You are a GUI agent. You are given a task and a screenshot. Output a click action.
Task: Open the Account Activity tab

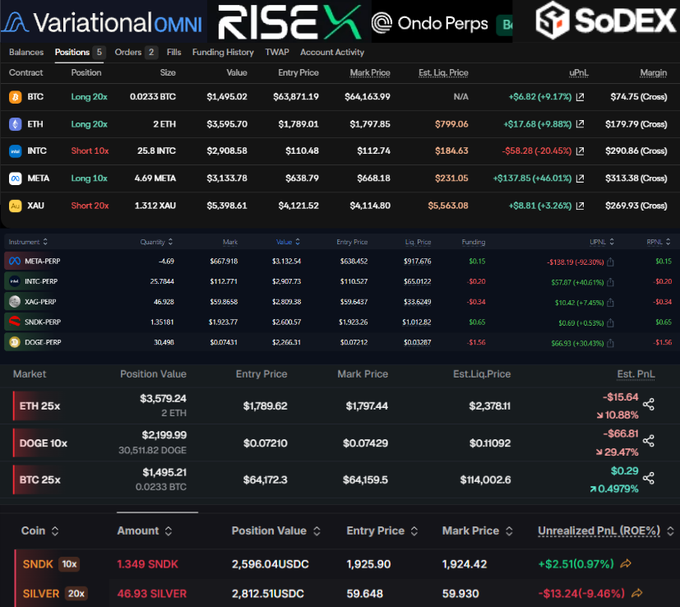tap(332, 52)
